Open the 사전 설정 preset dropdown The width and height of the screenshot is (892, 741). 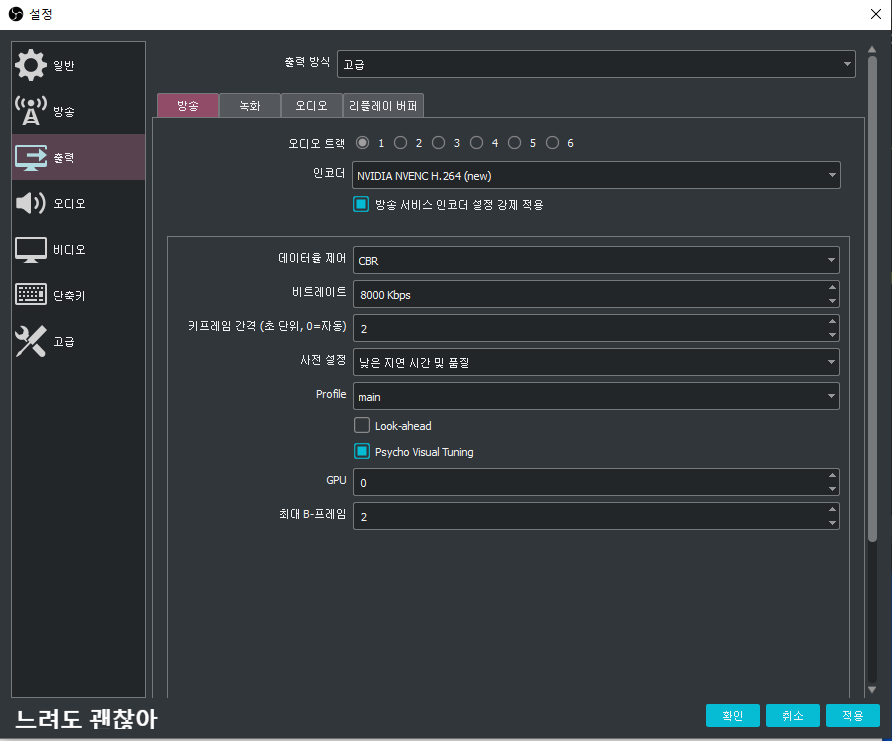pos(596,362)
